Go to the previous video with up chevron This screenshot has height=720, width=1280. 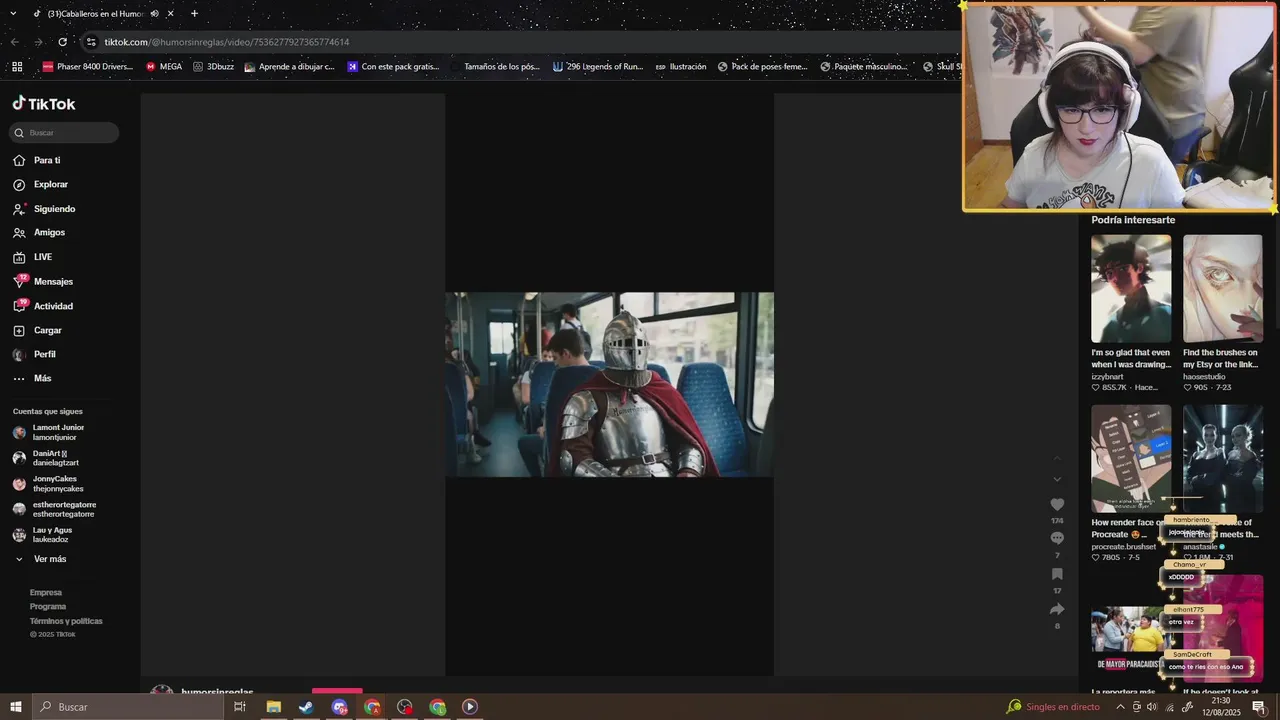tap(1057, 458)
